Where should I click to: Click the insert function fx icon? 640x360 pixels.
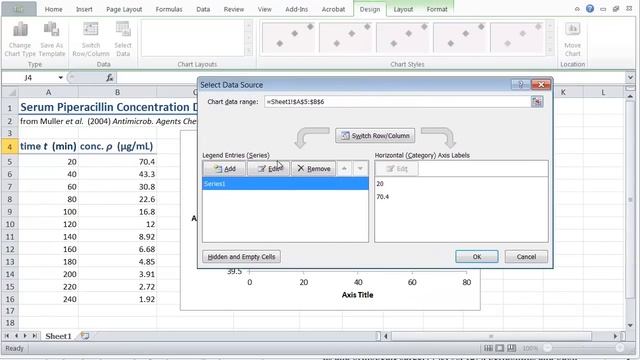[x=110, y=78]
